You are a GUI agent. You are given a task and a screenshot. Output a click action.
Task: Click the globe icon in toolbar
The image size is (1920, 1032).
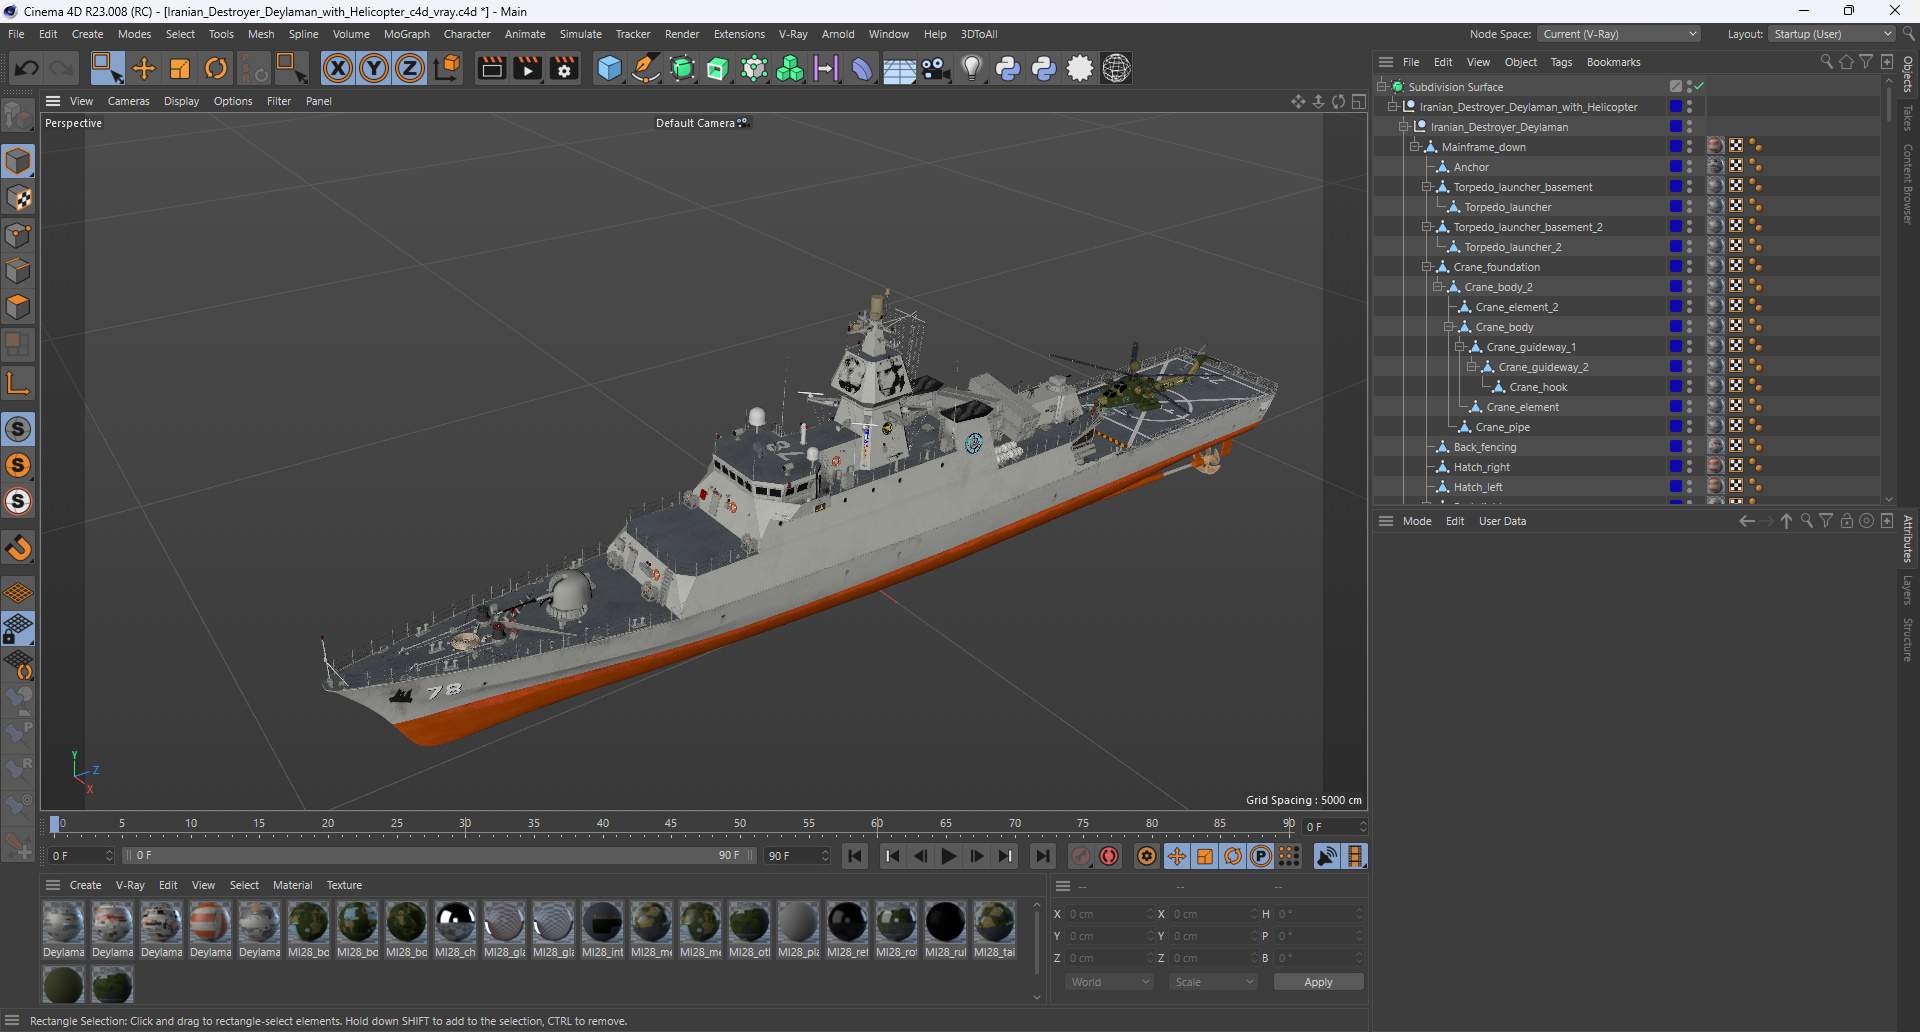1116,68
